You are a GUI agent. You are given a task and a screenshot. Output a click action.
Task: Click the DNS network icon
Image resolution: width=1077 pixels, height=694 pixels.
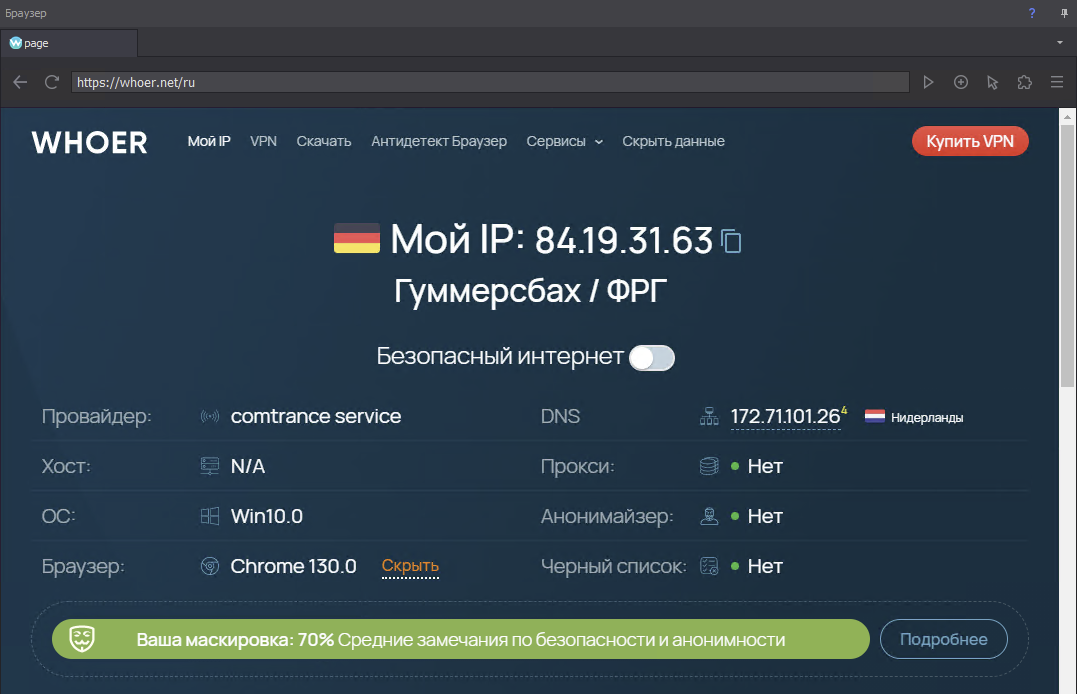[709, 416]
